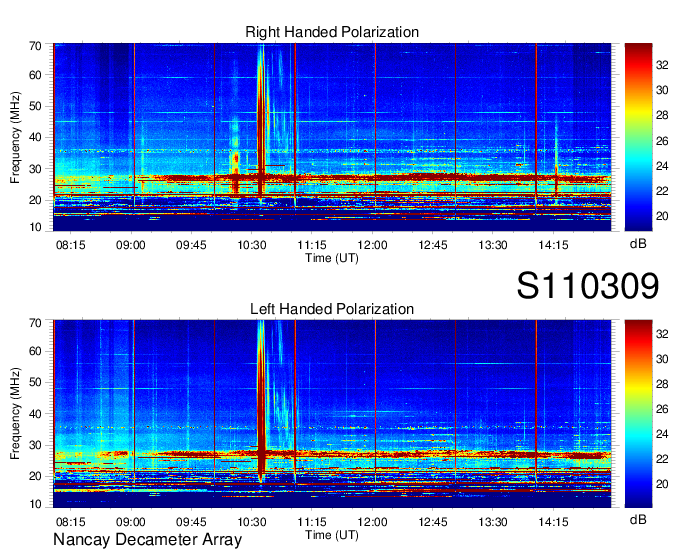Click the 14:15 tick label on bottom plot
This screenshot has width=680, height=552.
click(x=553, y=522)
